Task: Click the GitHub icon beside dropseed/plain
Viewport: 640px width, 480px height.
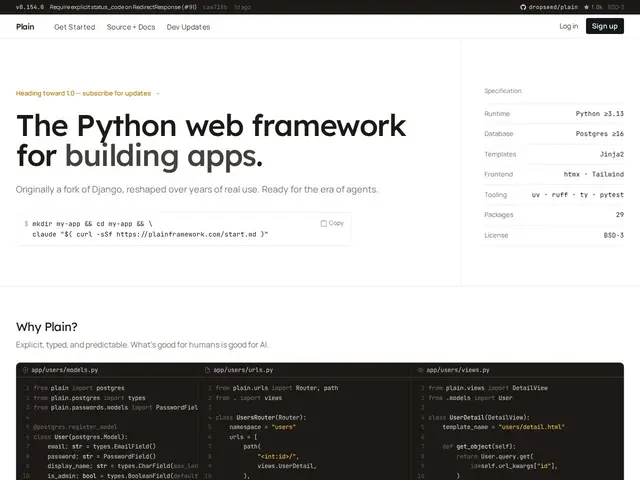Action: (x=523, y=7)
